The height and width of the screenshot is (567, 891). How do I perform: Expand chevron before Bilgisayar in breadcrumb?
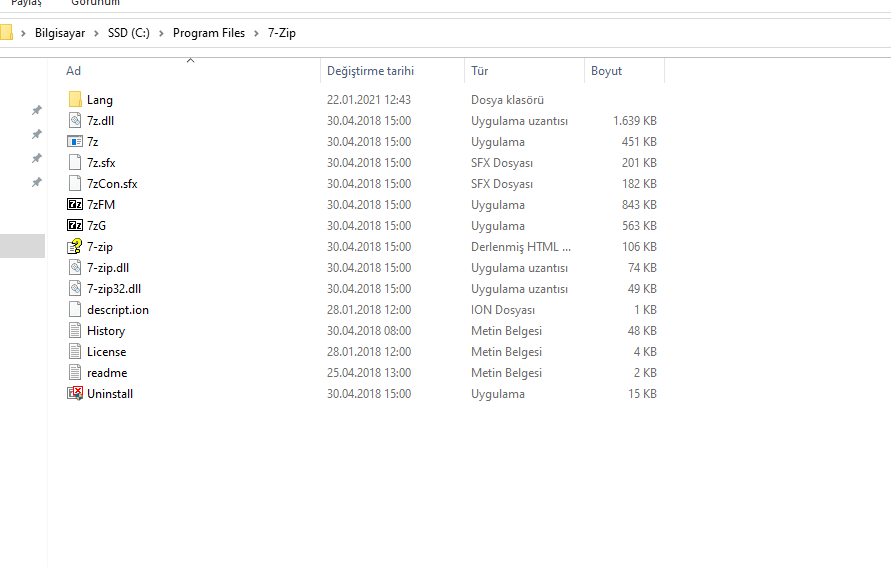23,34
